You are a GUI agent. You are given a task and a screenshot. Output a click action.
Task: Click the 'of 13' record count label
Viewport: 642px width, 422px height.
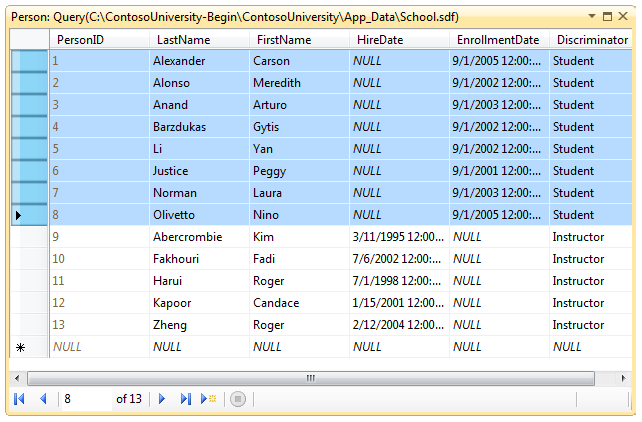click(129, 399)
